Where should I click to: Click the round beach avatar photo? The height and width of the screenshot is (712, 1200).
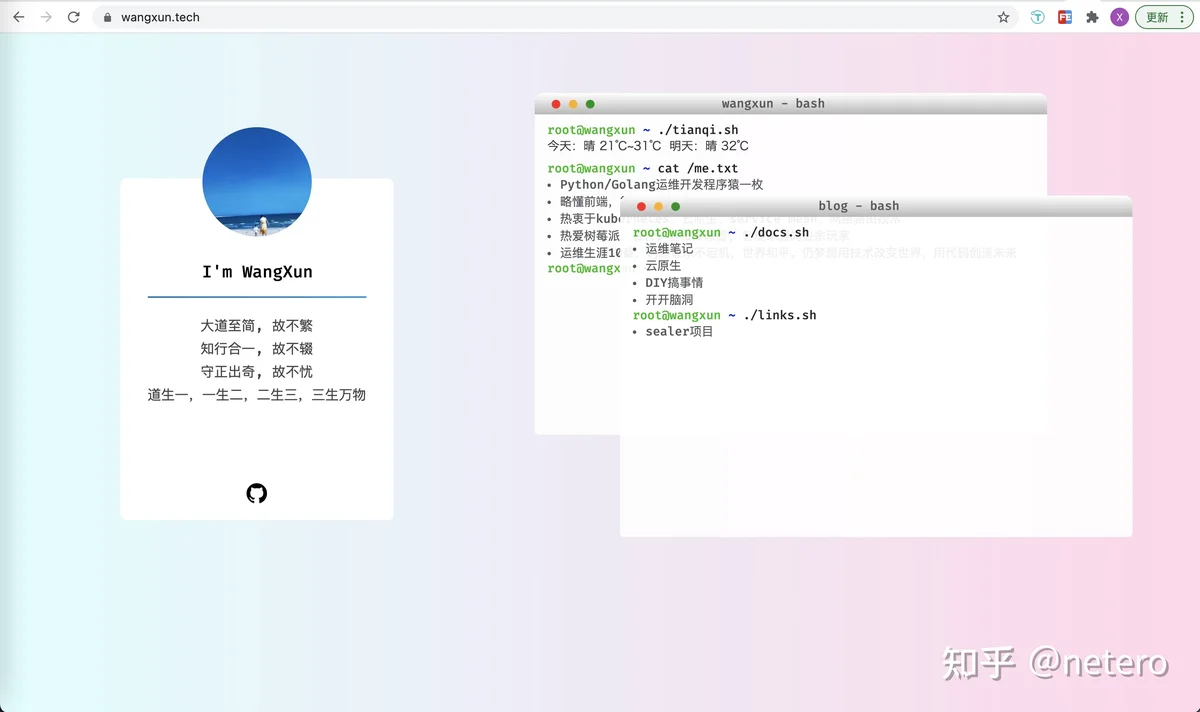(257, 182)
